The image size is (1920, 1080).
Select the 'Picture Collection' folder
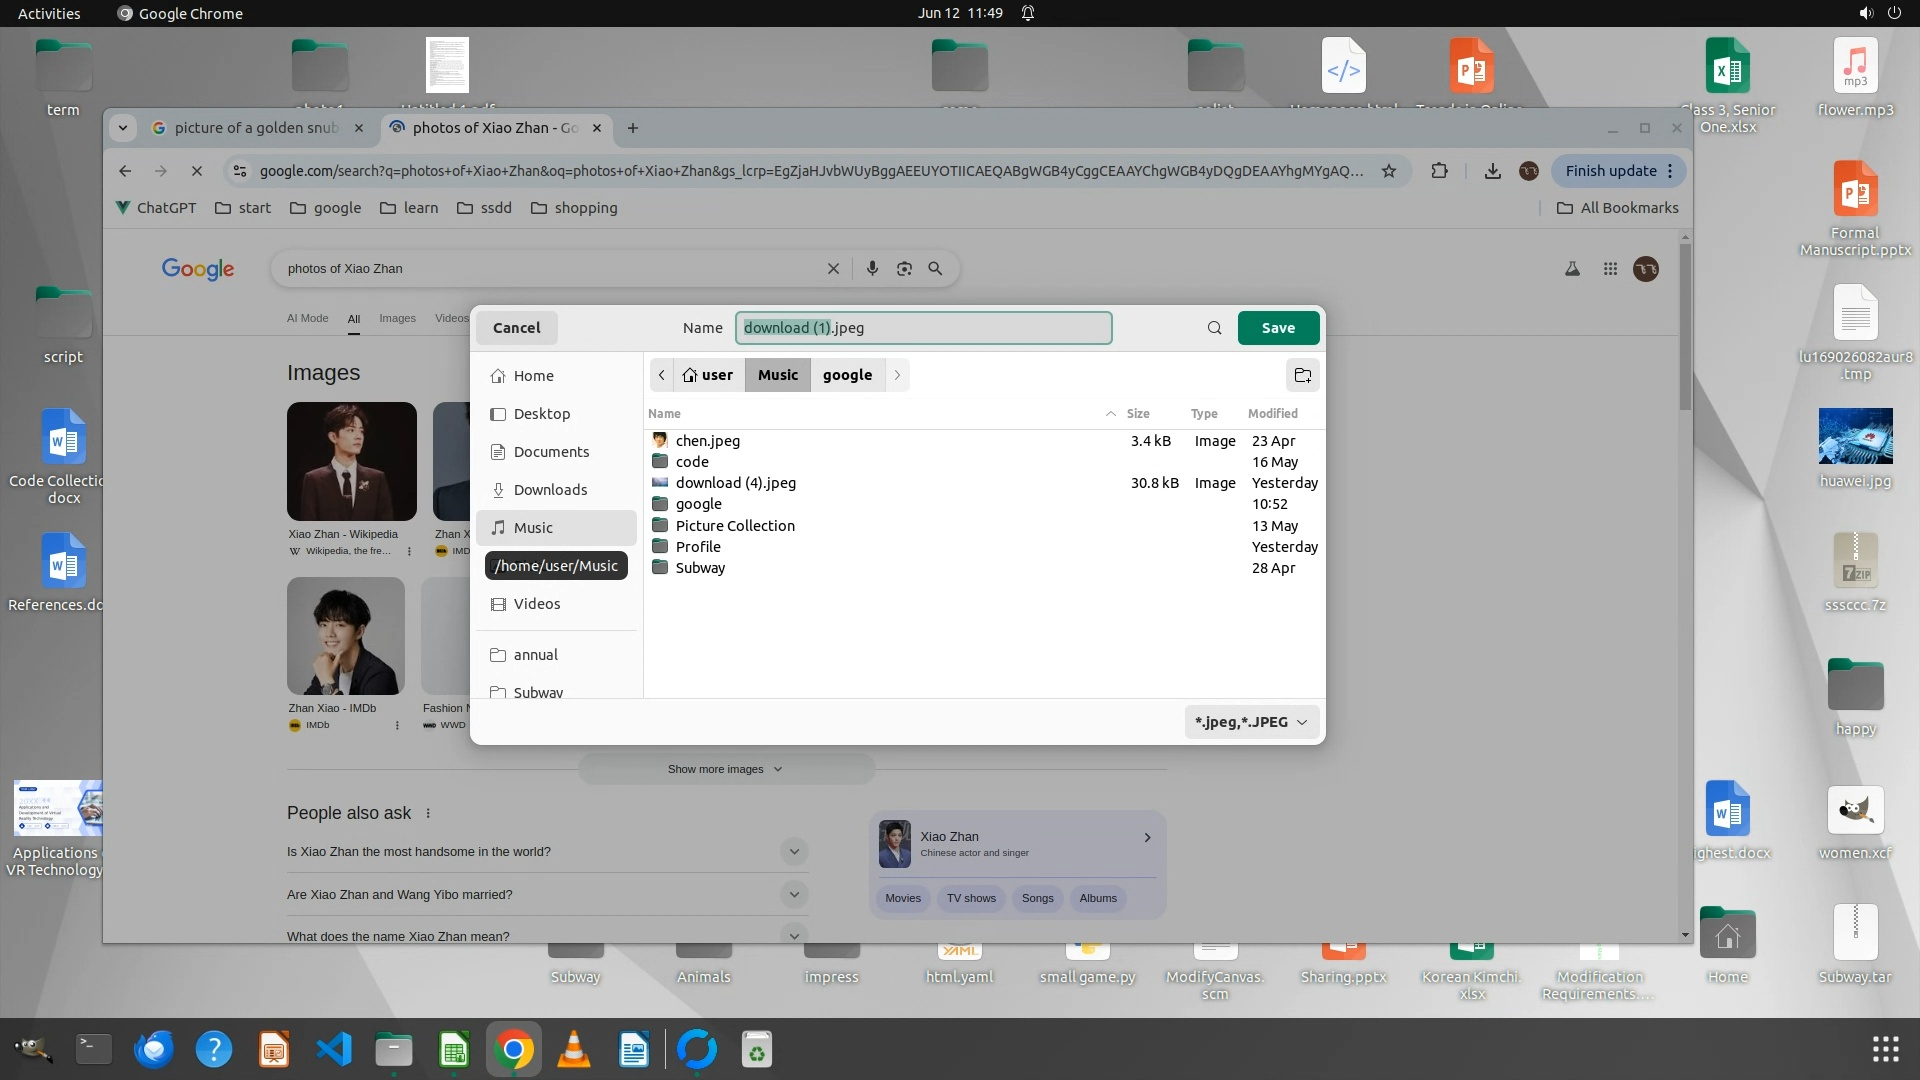click(735, 526)
